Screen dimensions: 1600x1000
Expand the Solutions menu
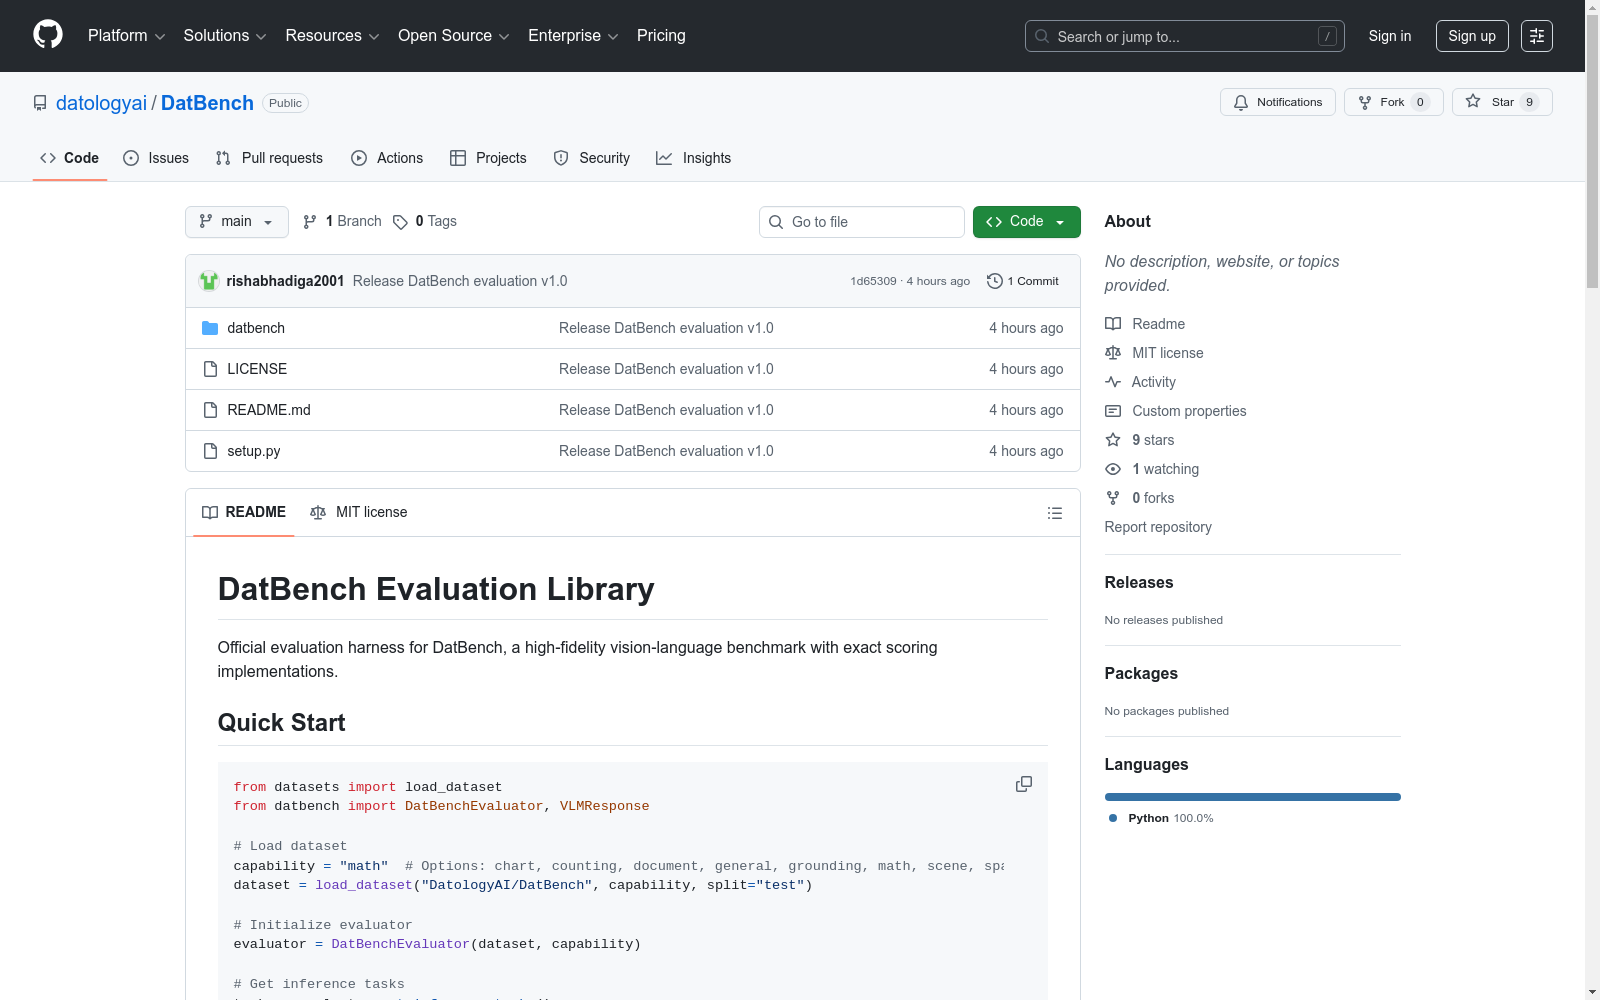[225, 36]
